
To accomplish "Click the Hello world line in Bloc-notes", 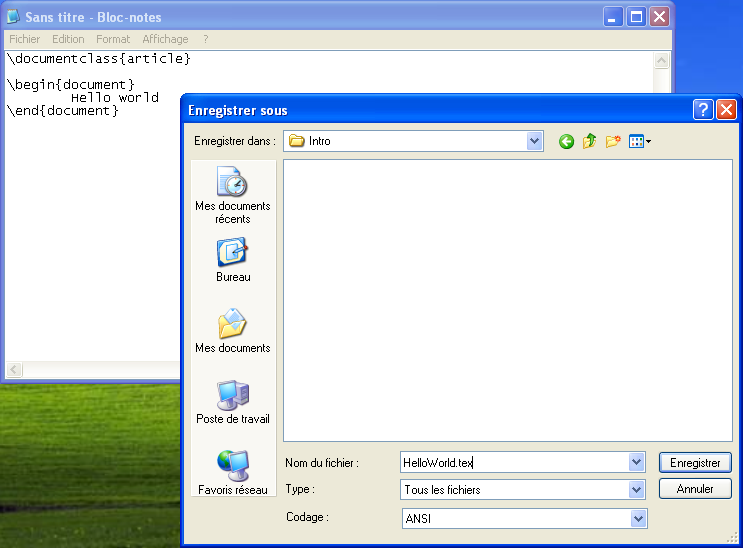I will tap(115, 98).
